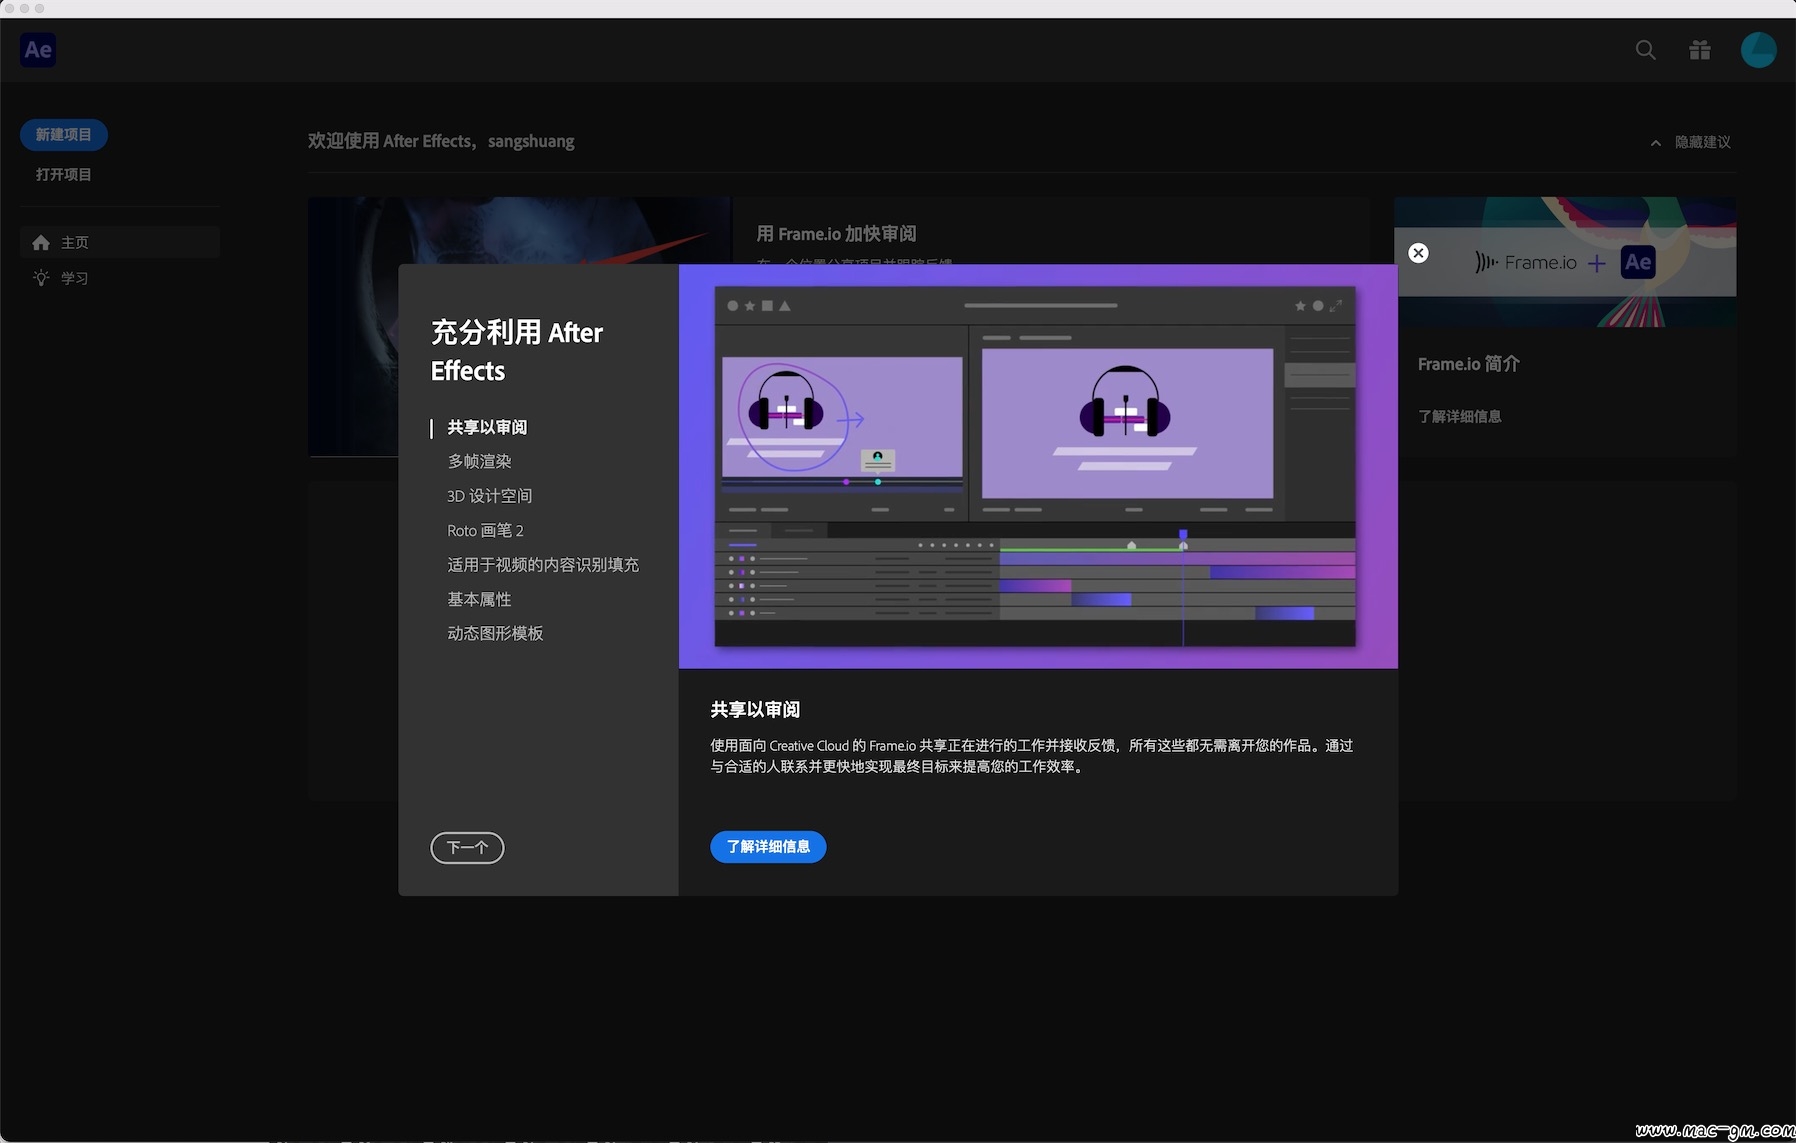Select 3D 设计空间 in dialog list

tap(489, 496)
